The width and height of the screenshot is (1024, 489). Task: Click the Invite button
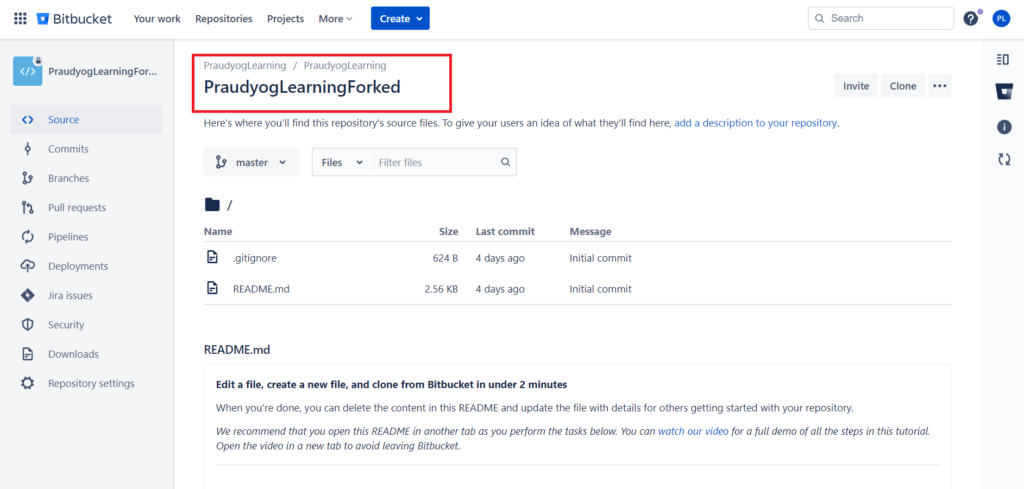click(856, 86)
